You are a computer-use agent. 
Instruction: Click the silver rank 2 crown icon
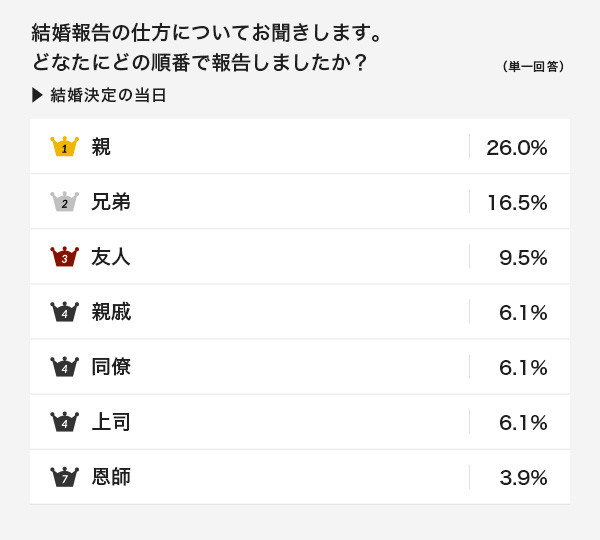coord(65,201)
